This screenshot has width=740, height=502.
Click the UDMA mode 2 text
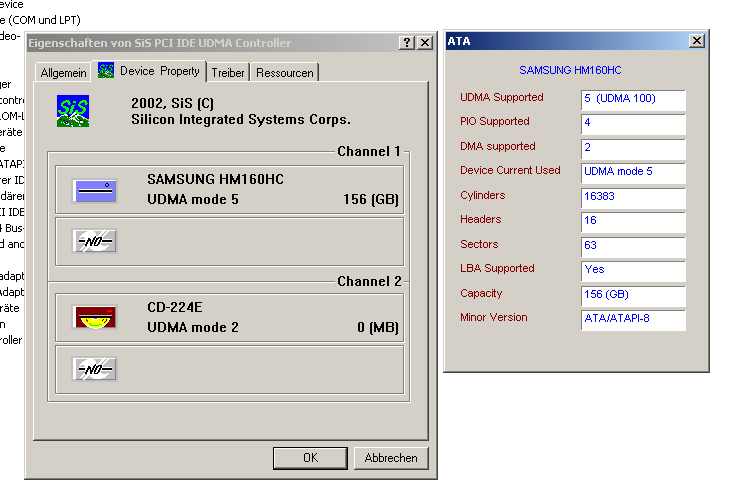coord(193,327)
